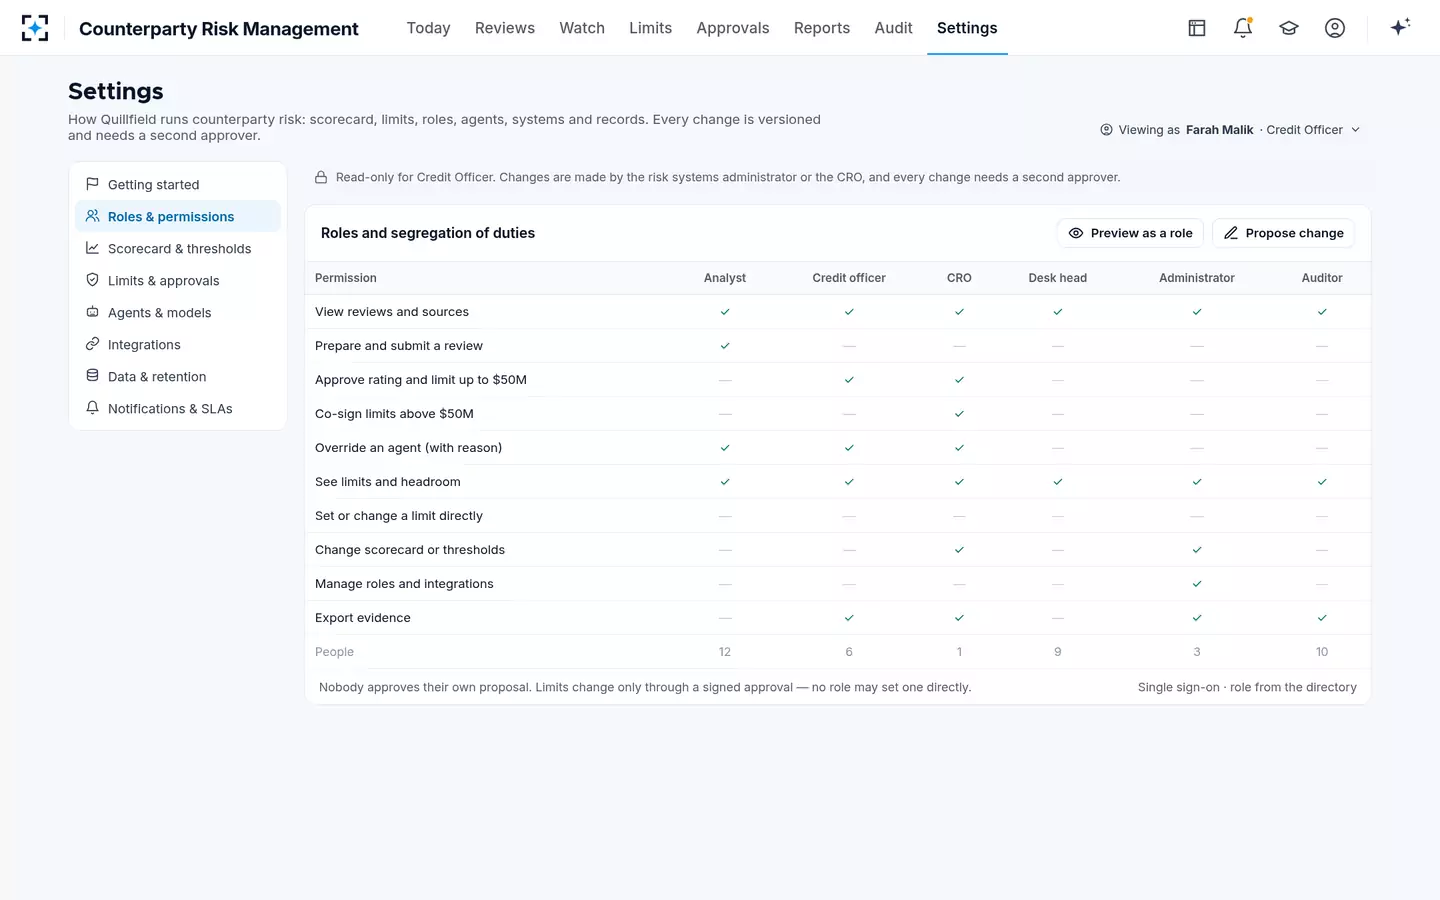Open the user account profile icon
The image size is (1440, 900).
click(x=1335, y=28)
